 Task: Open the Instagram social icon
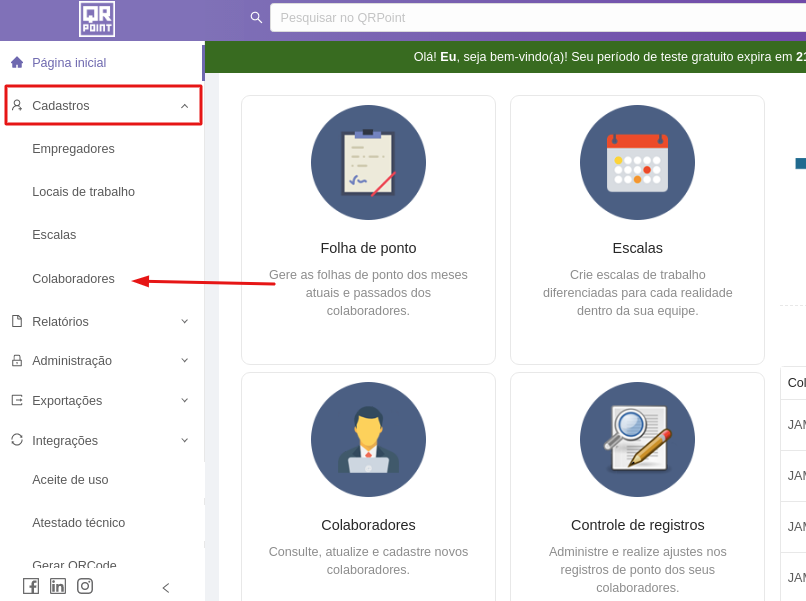tap(85, 586)
